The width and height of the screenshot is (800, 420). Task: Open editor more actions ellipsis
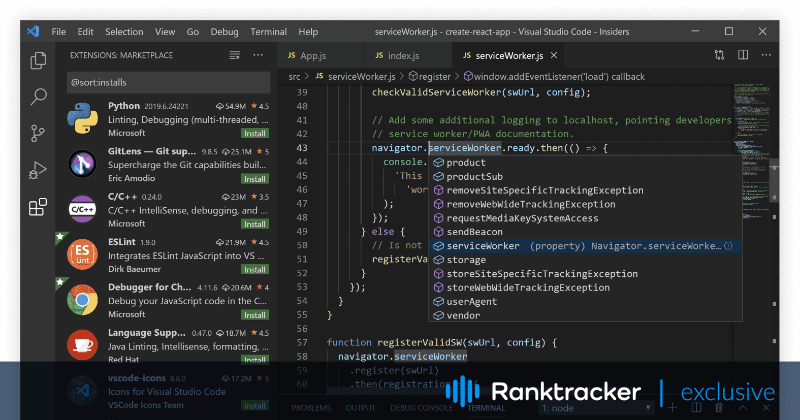coord(766,55)
